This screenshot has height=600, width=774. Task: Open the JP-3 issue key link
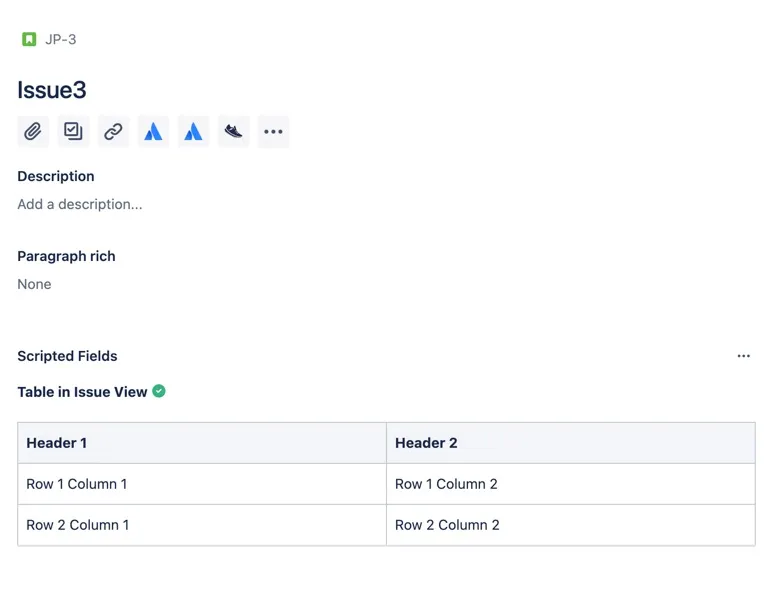(x=61, y=39)
